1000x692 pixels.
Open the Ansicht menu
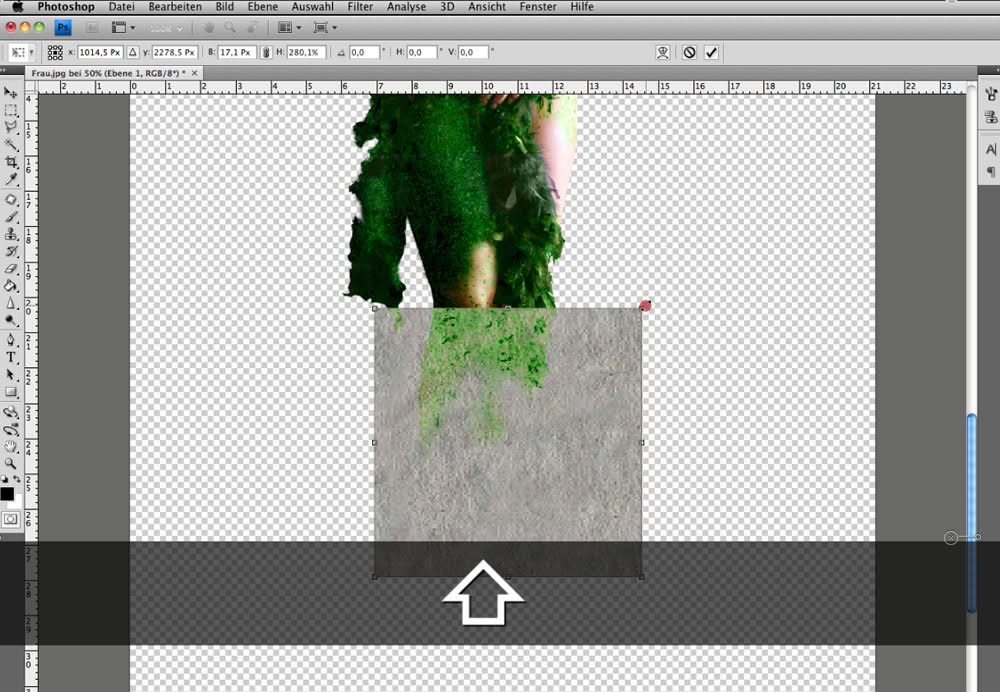[487, 7]
